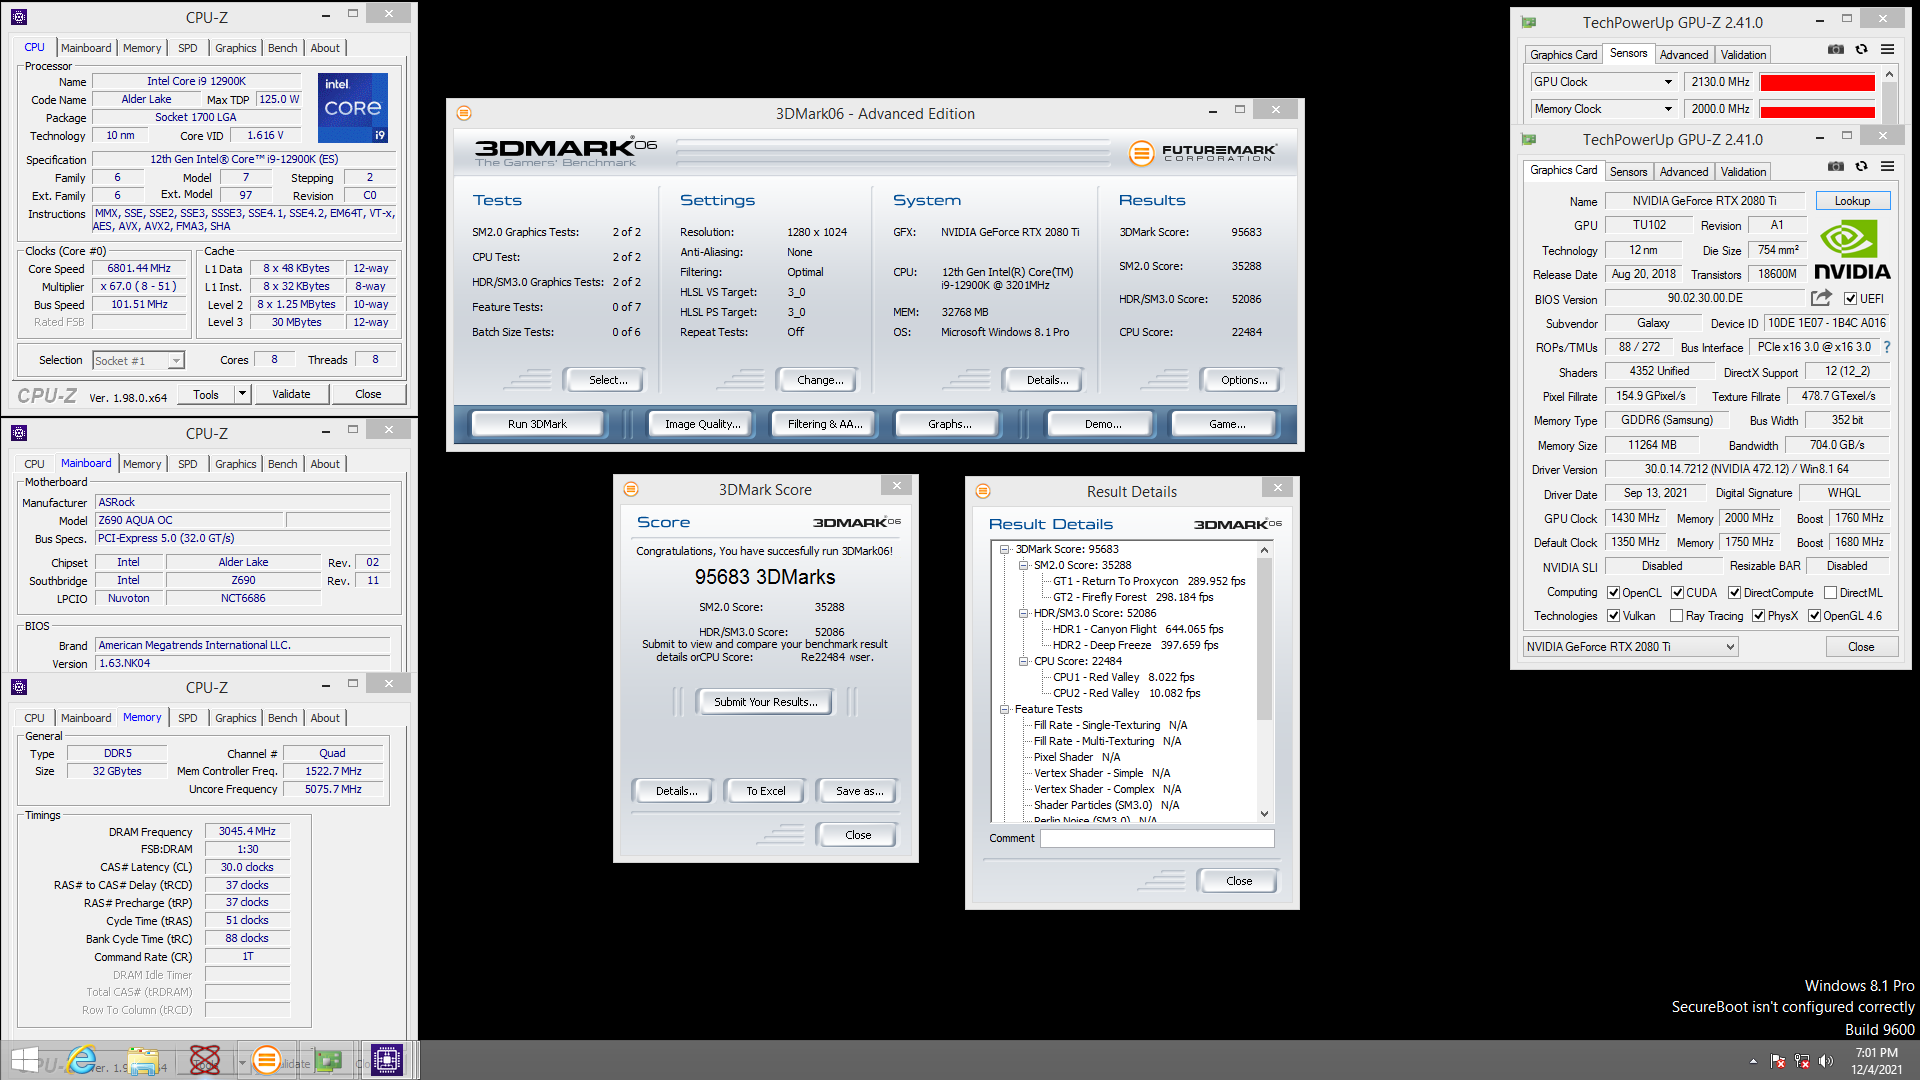Collapse the SM2.0 Score tree node
The width and height of the screenshot is (1920, 1080).
1023,565
